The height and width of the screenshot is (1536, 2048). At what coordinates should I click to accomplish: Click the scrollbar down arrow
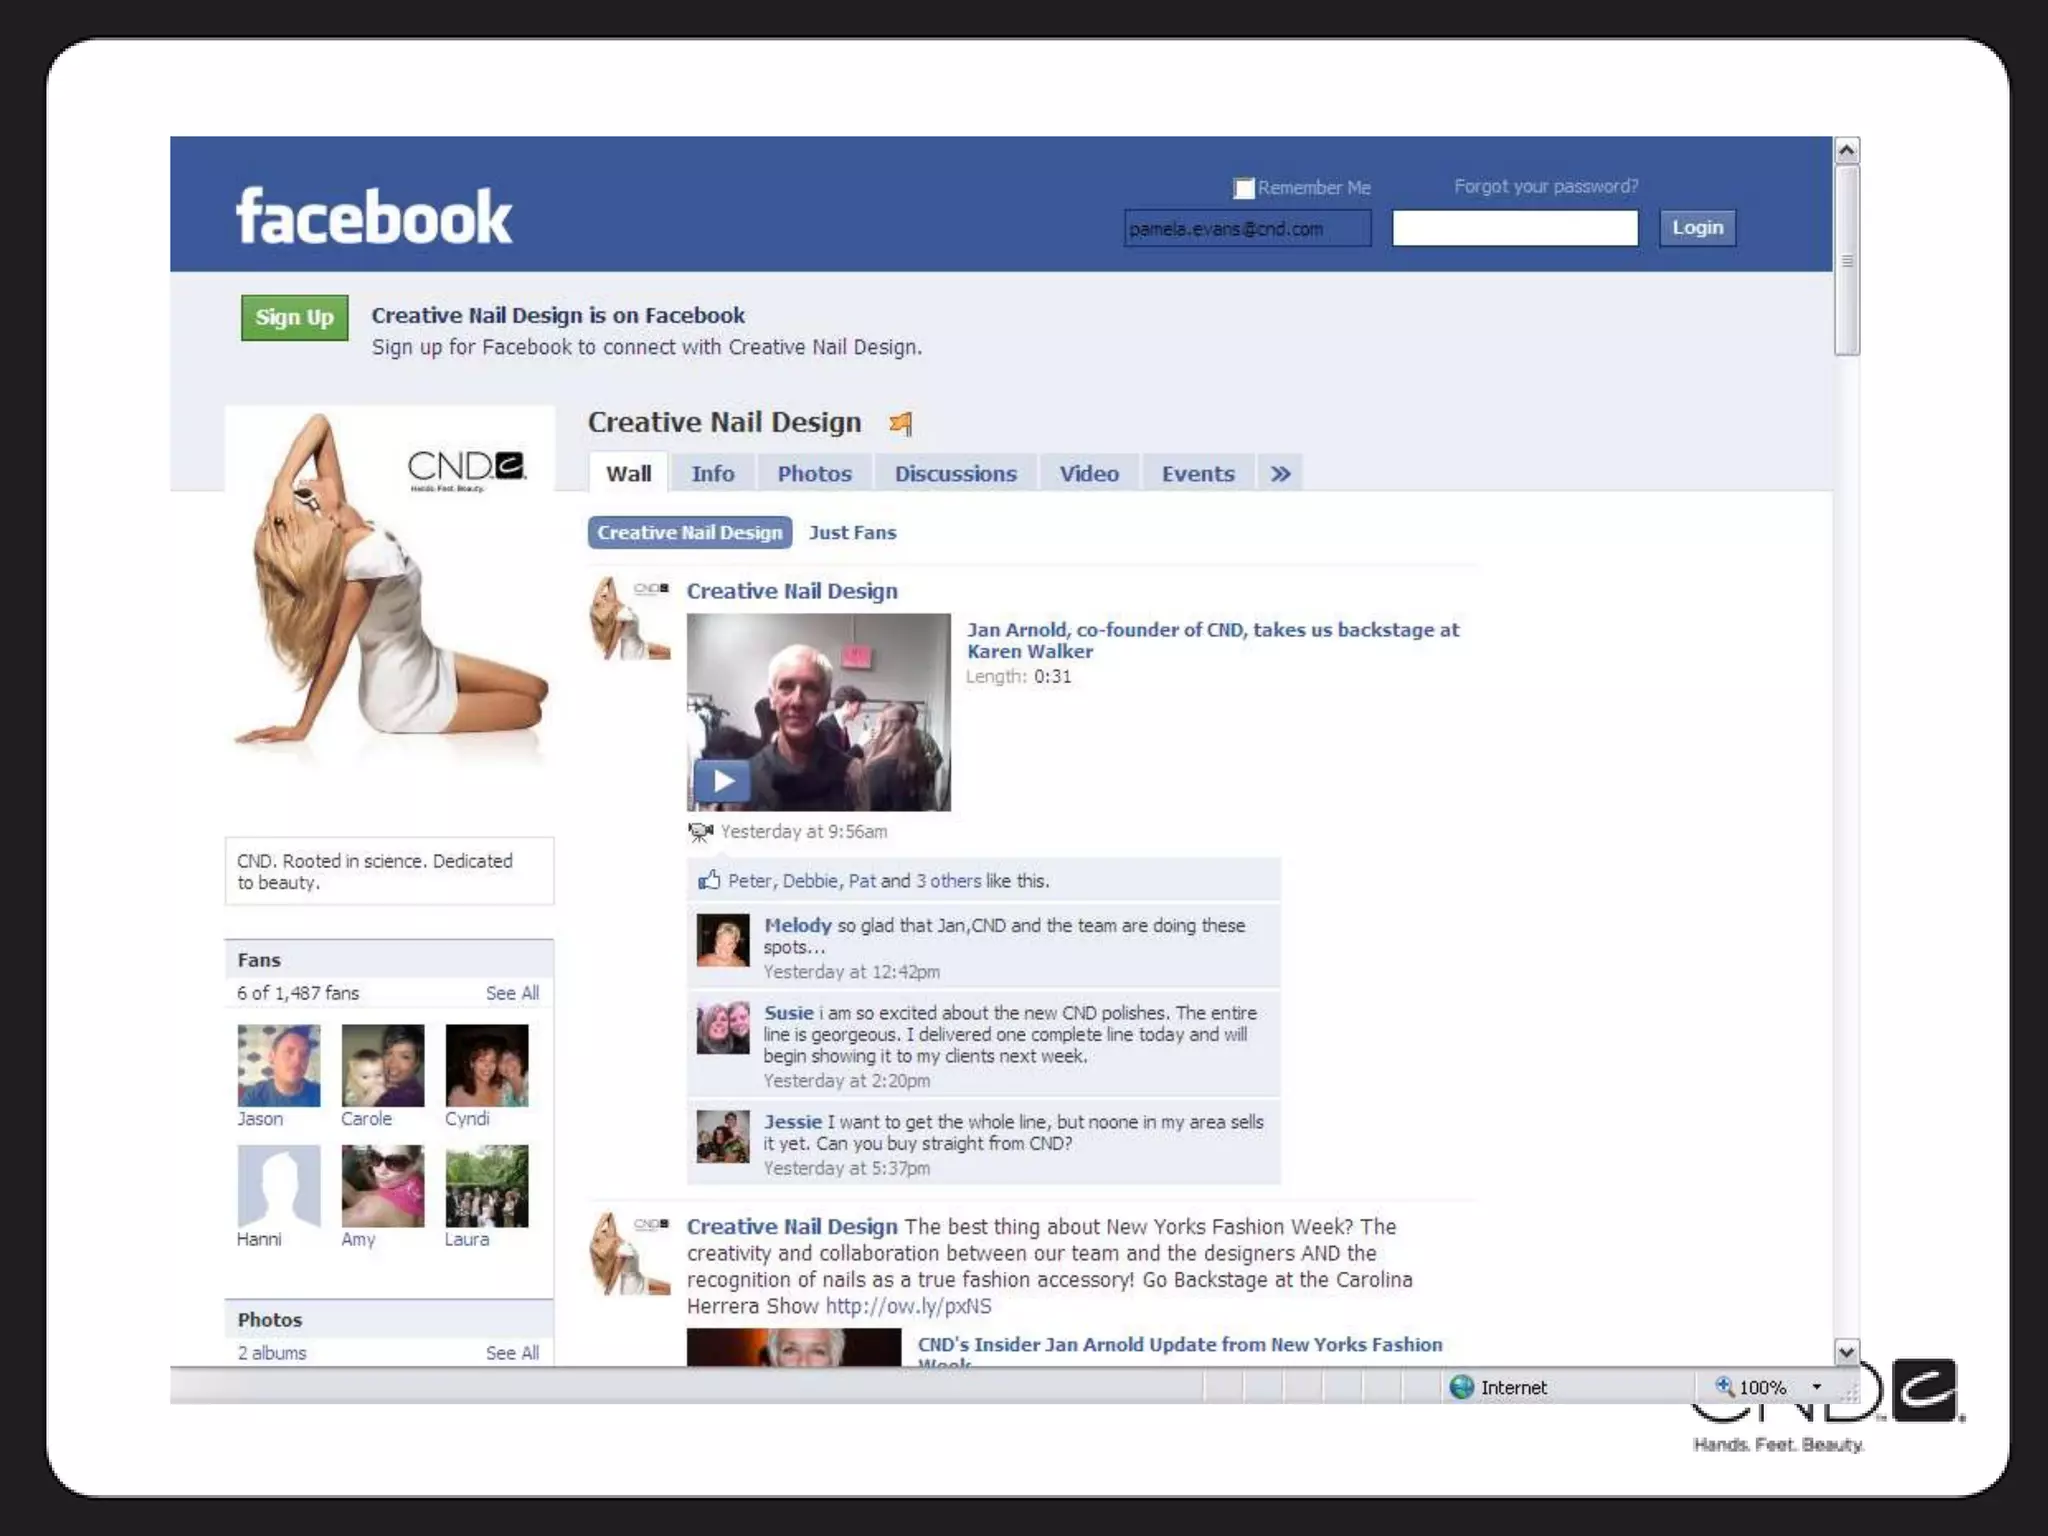1846,1352
